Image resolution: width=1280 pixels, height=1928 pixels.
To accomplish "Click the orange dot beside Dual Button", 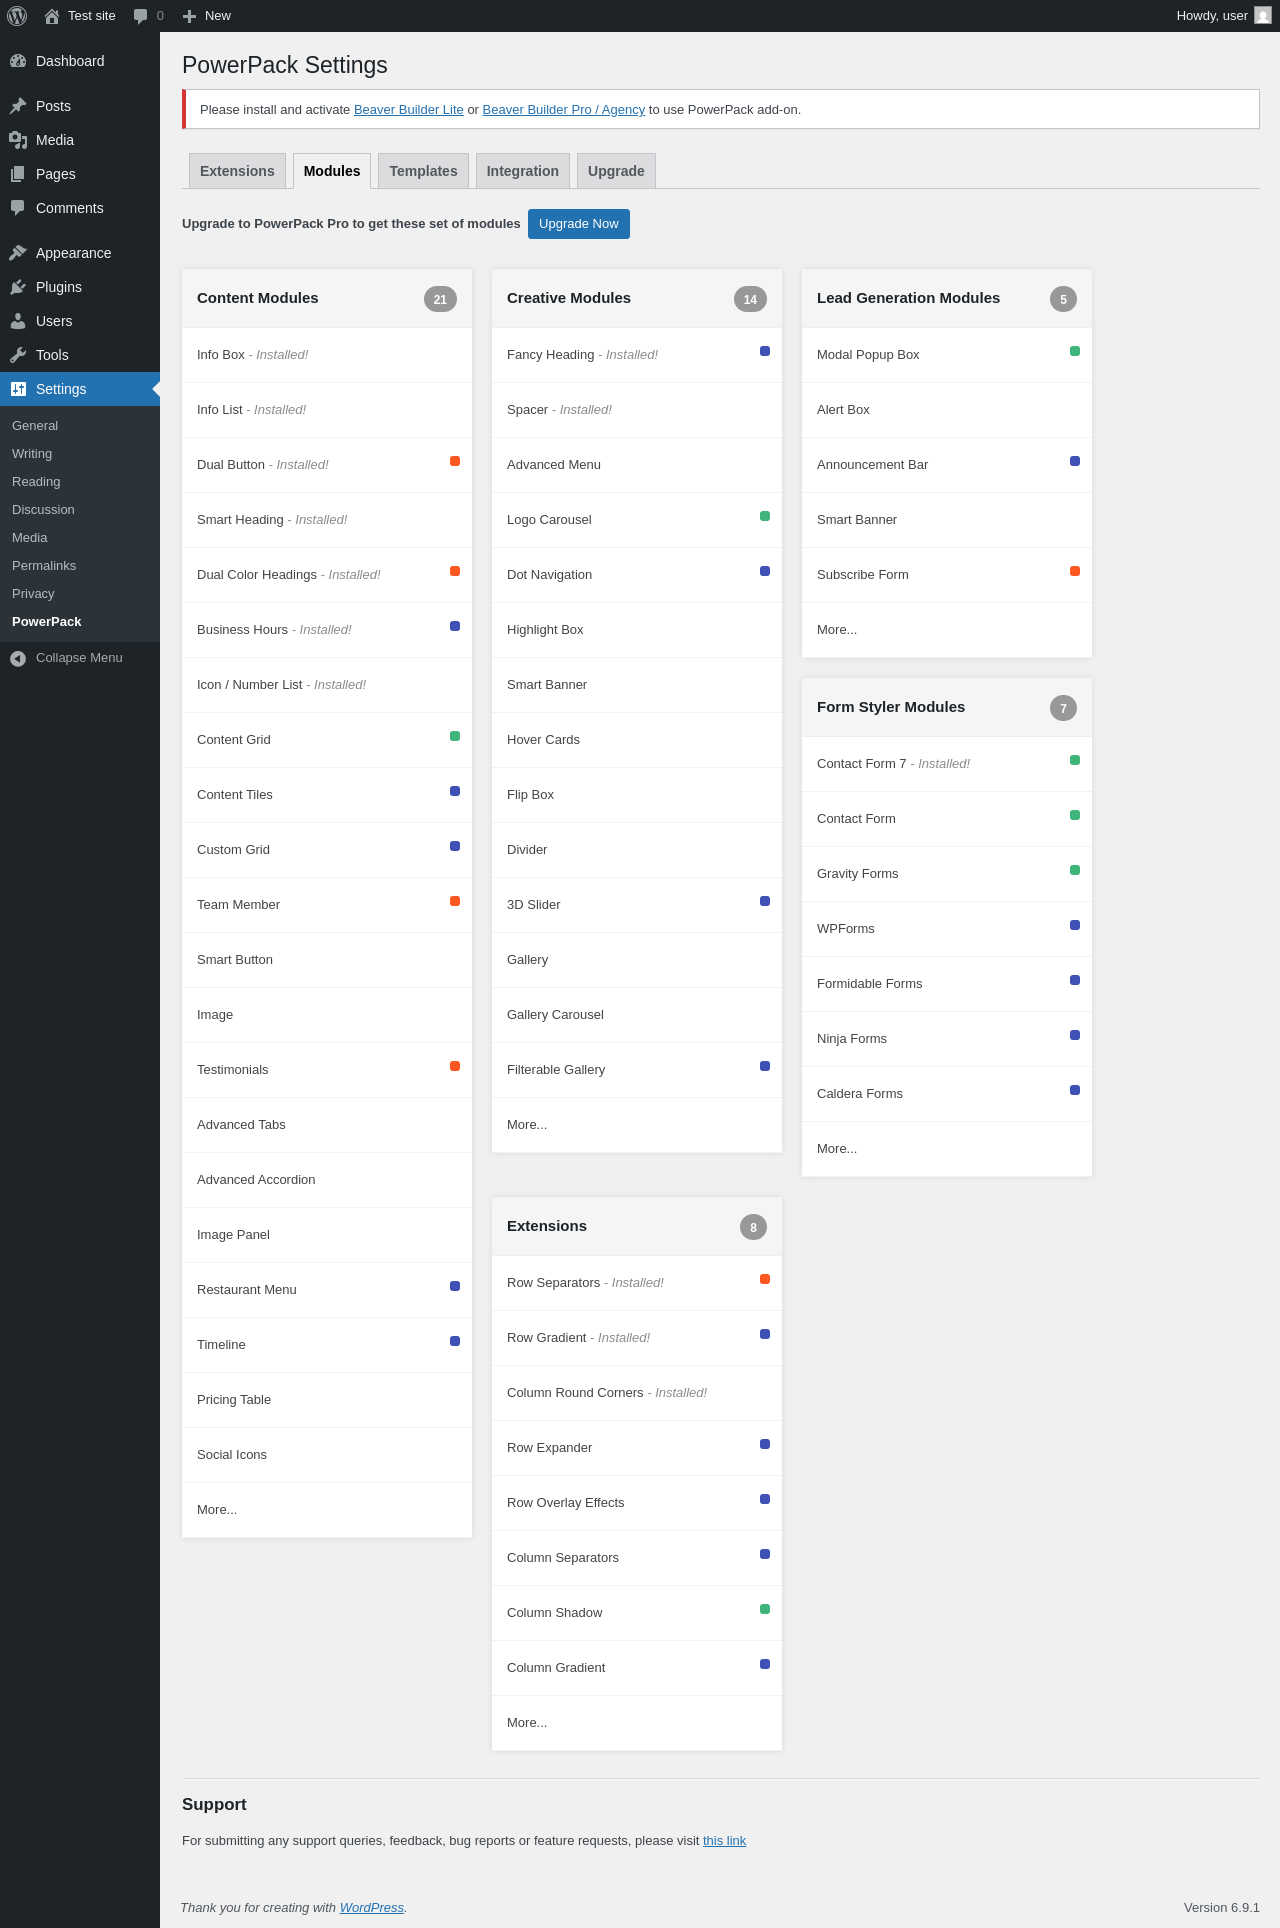I will 455,461.
